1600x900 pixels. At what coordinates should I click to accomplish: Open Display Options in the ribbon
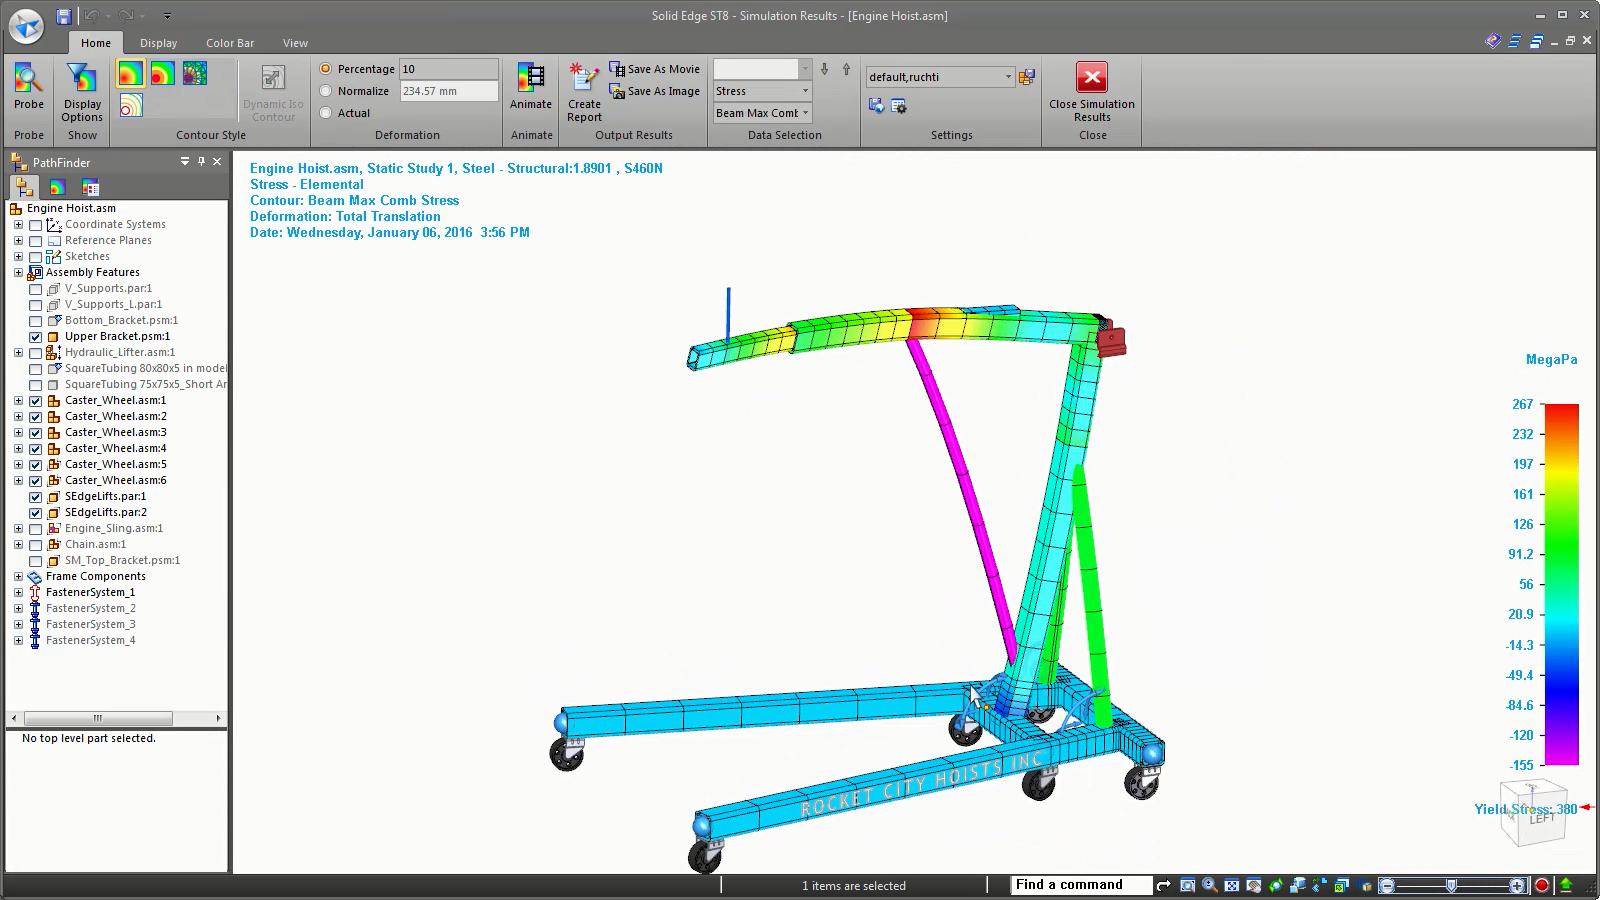[82, 80]
